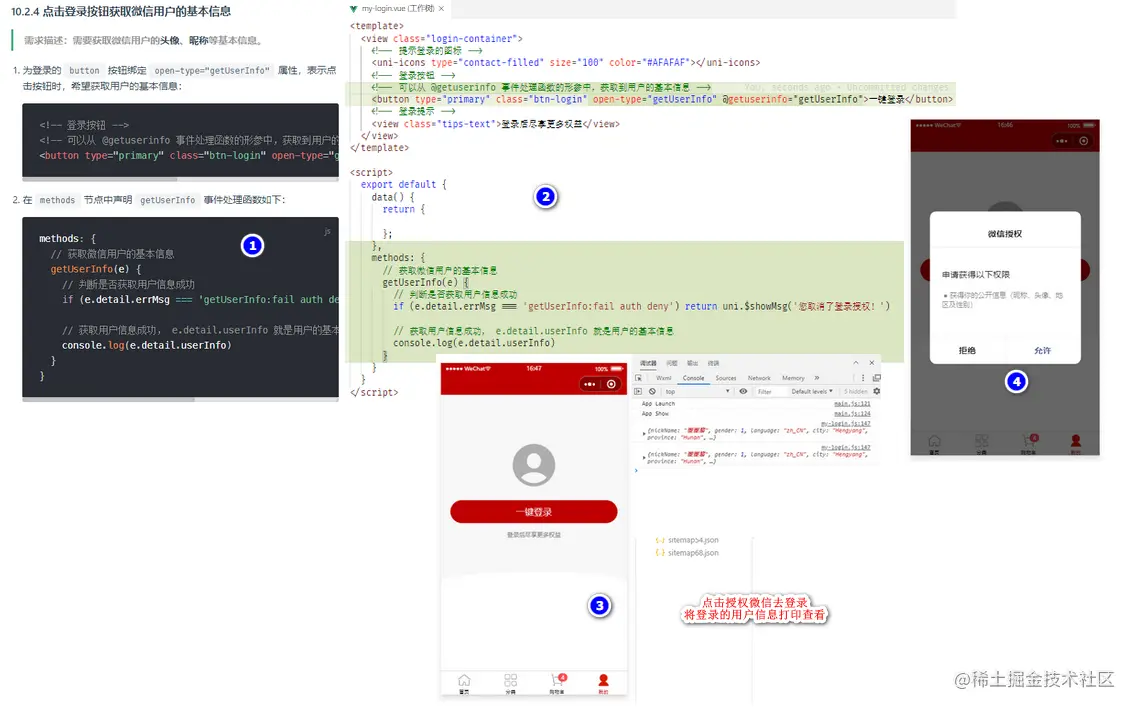Click the console Filter input field
This screenshot has height=710, width=1135.
coord(772,392)
